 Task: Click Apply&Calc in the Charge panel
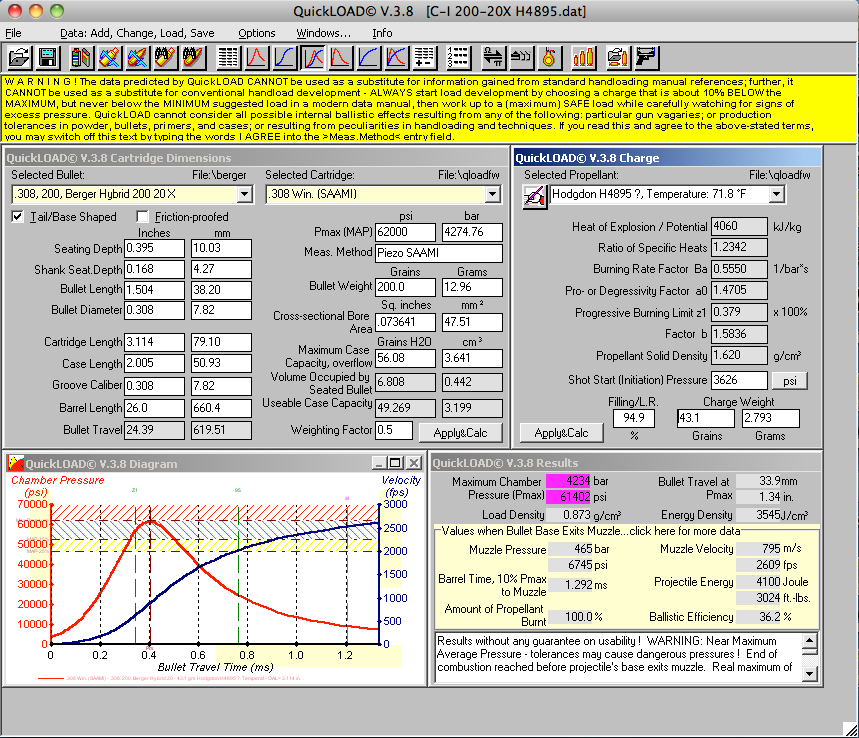(561, 433)
